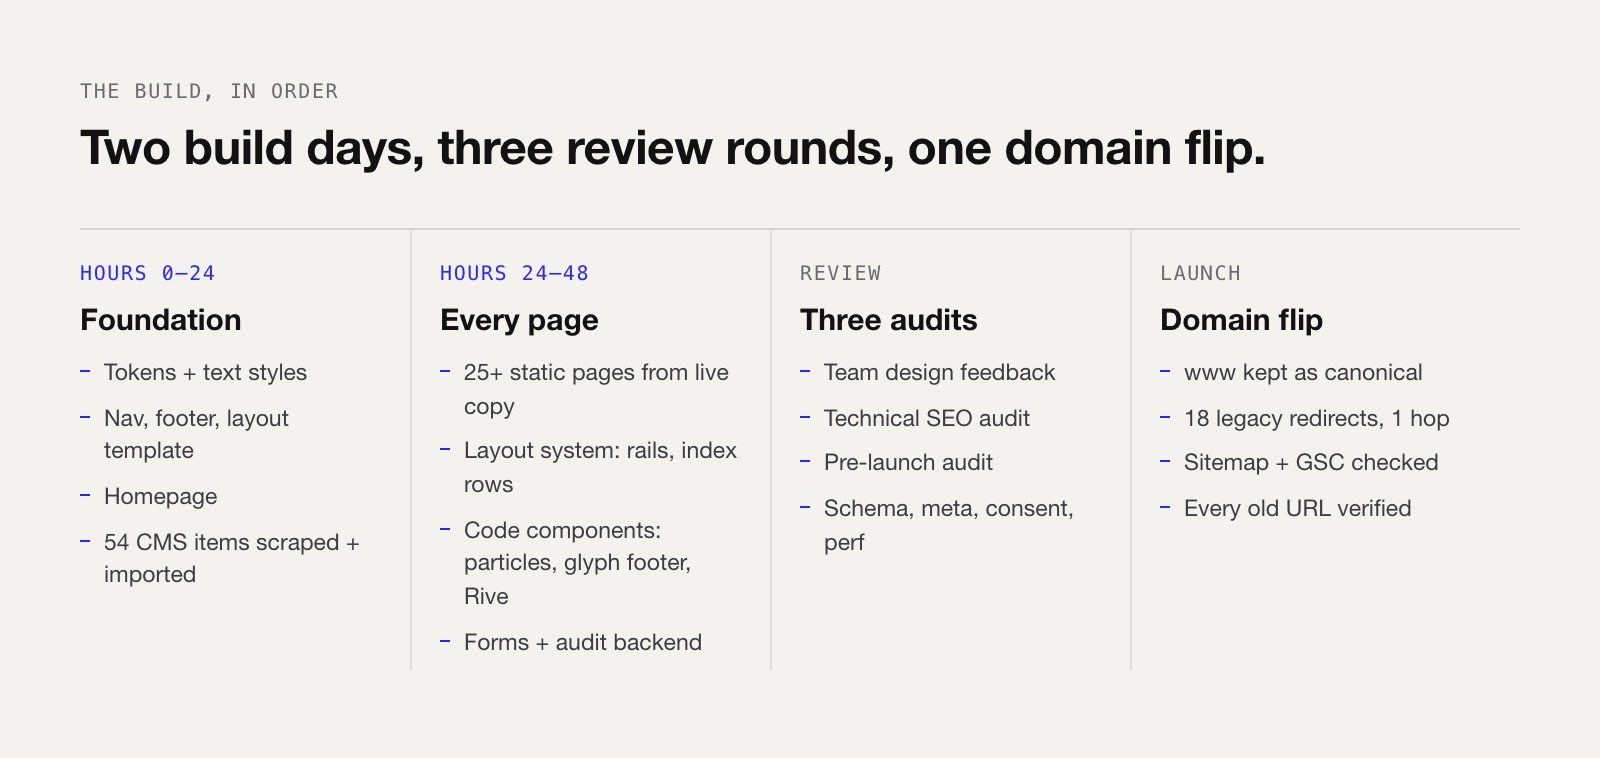This screenshot has height=758, width=1600.
Task: Click the 'LAUNCH' column label
Action: tap(1200, 273)
